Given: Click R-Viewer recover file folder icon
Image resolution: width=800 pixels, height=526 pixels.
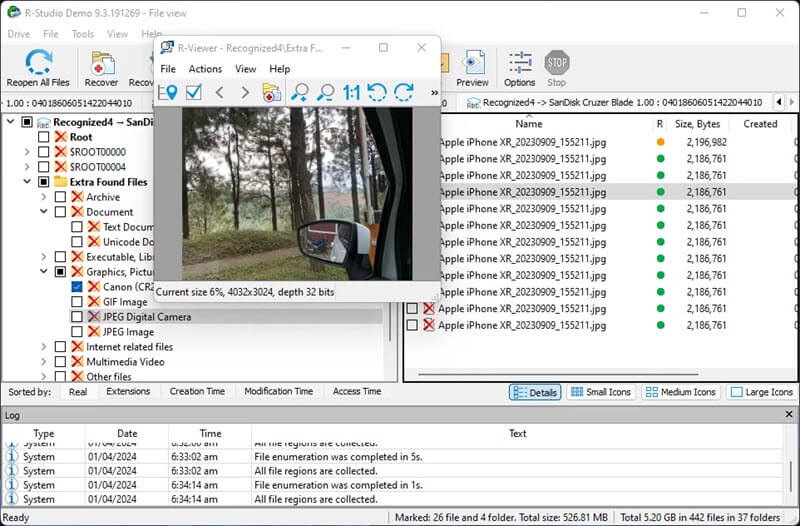Looking at the screenshot, I should pyautogui.click(x=272, y=92).
